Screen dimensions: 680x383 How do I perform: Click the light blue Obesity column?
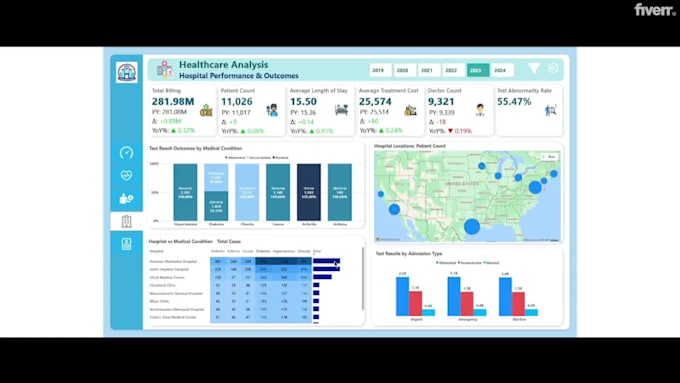(247, 192)
